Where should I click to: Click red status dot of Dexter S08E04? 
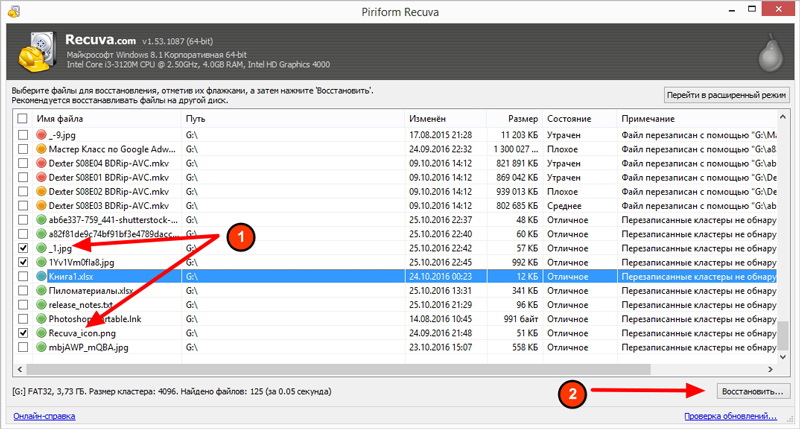(x=41, y=164)
